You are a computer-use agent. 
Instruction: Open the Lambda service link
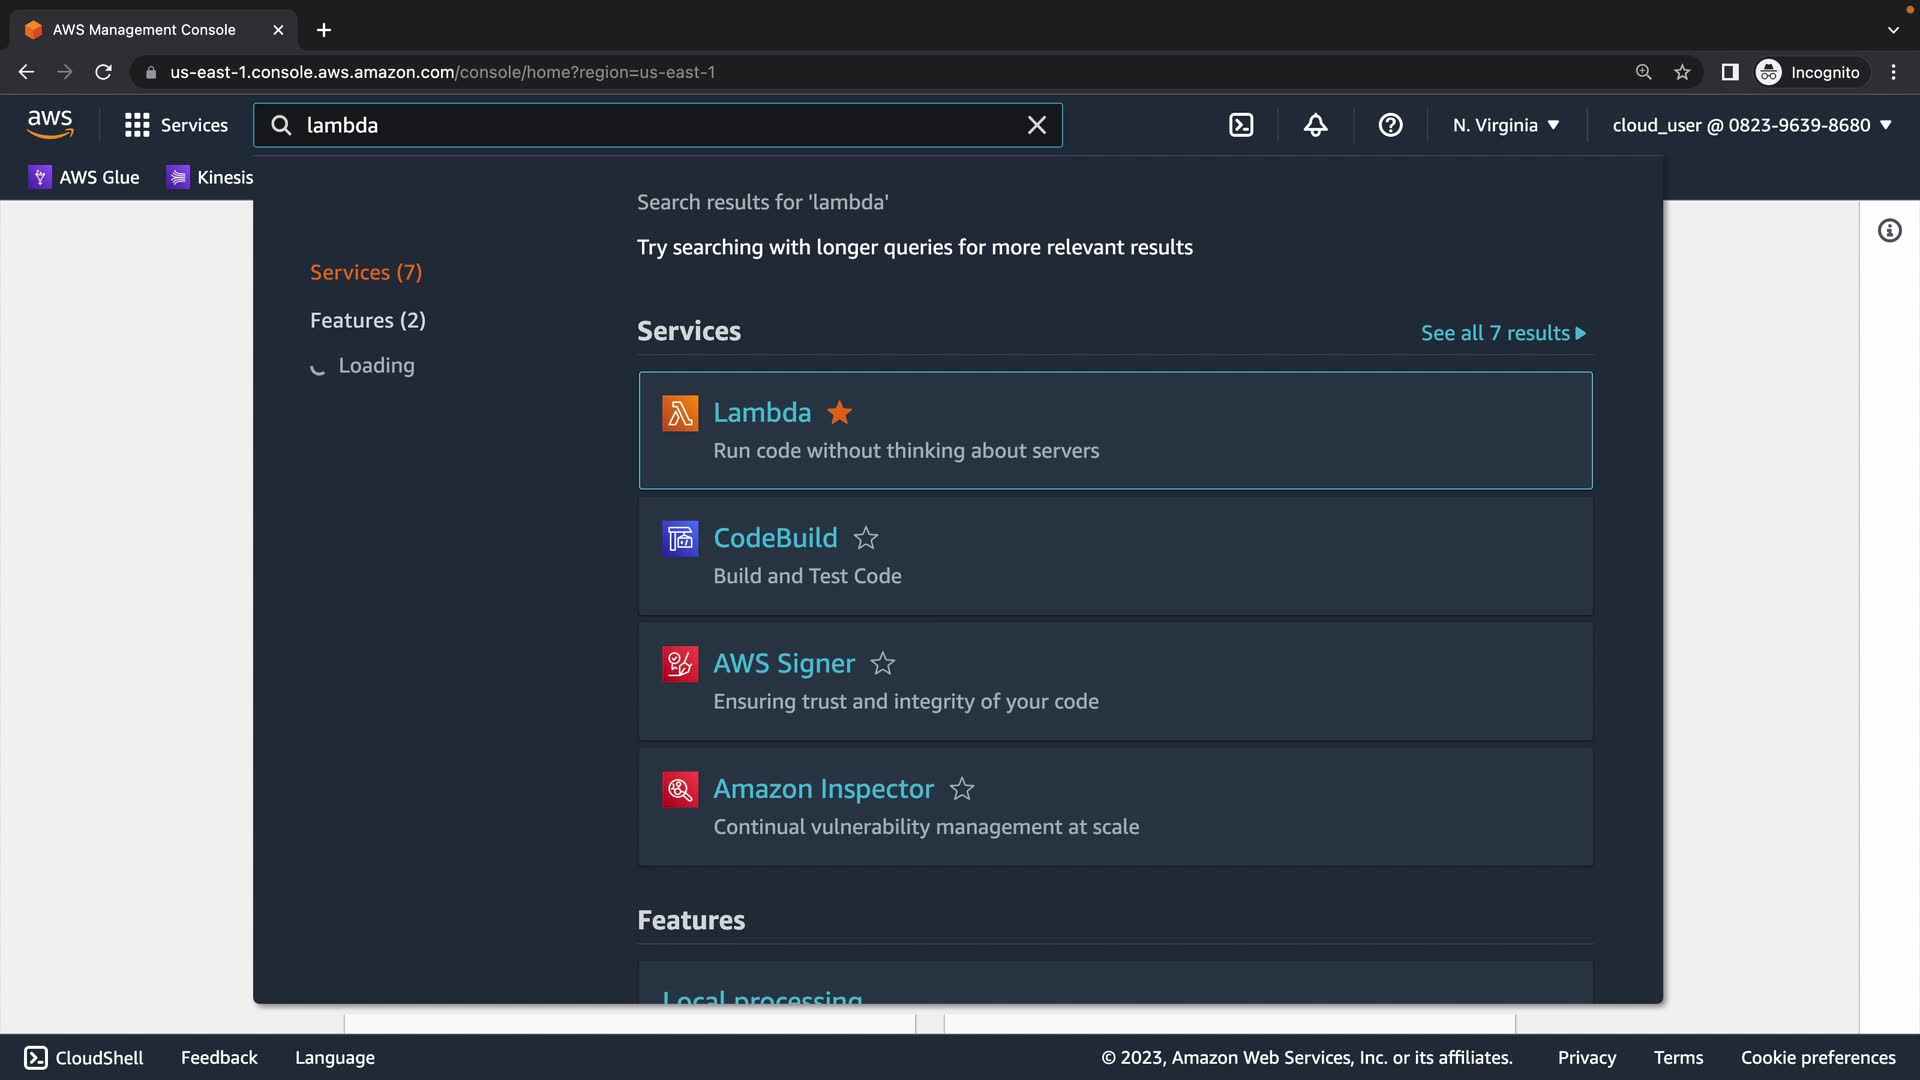click(x=762, y=412)
